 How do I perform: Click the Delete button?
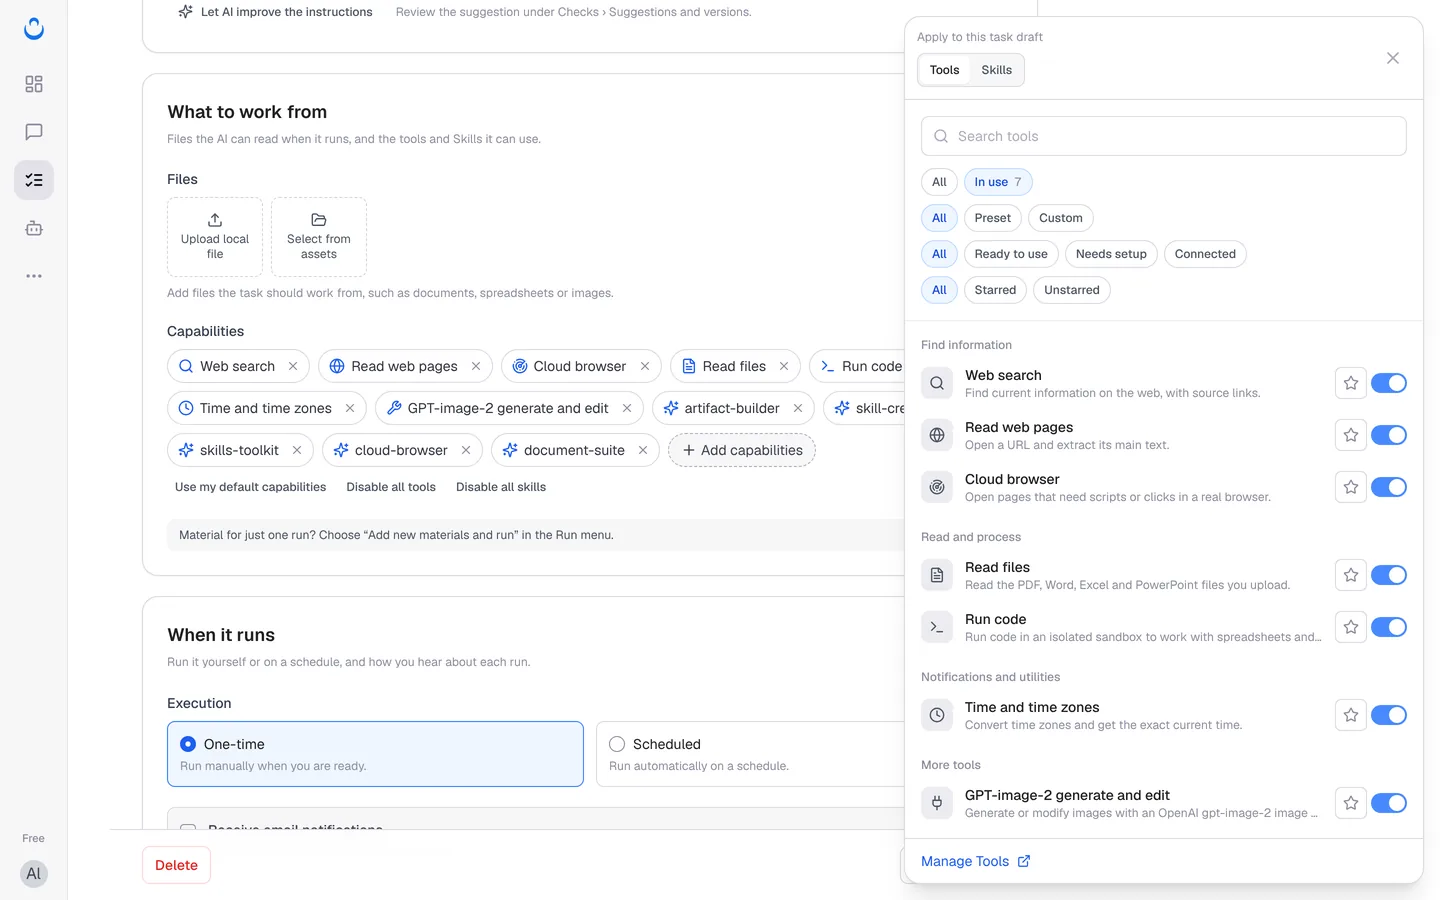(x=176, y=865)
